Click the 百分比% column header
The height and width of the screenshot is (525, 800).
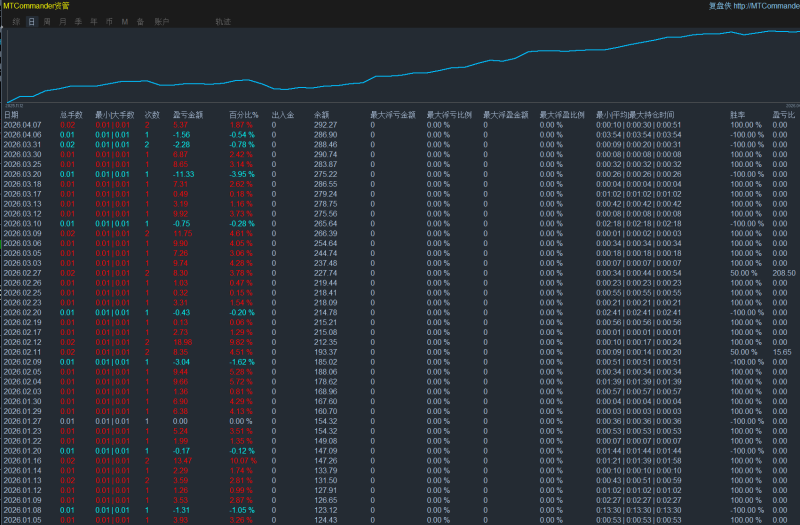243,115
